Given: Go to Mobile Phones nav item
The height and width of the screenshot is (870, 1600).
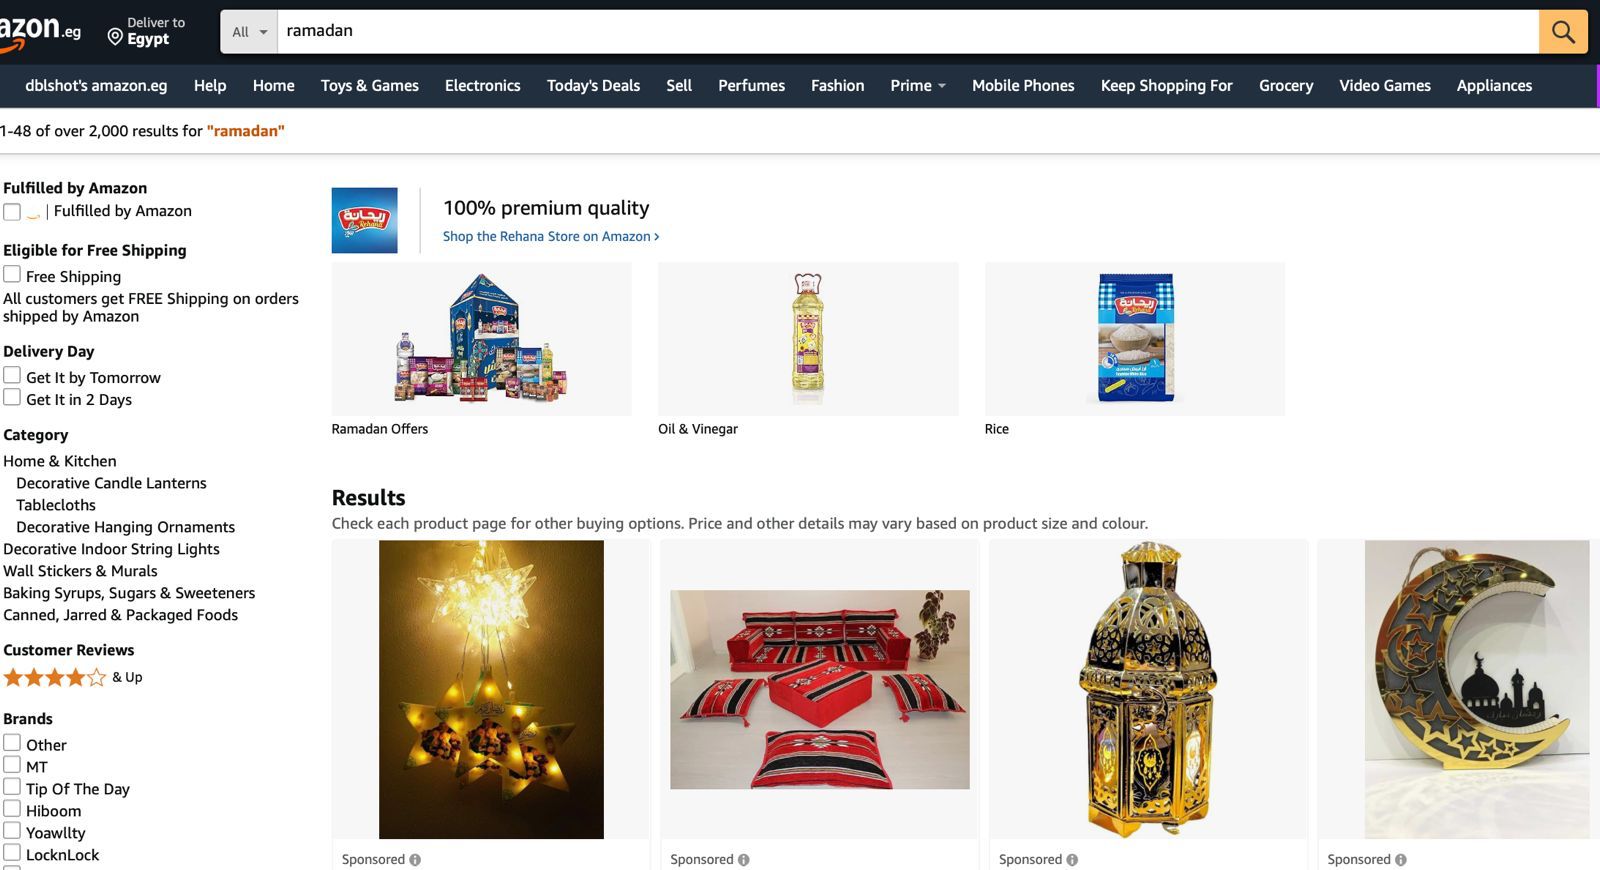Looking at the screenshot, I should point(1023,86).
